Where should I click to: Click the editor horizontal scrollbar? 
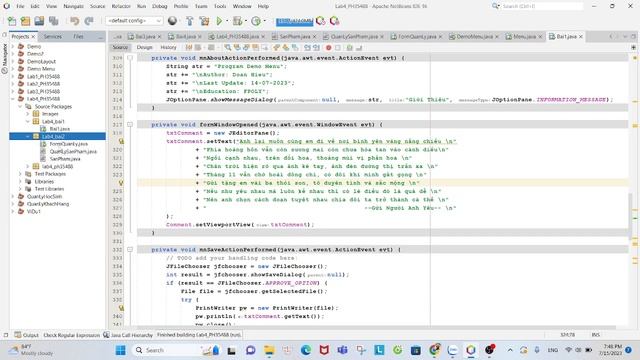tap(376, 327)
